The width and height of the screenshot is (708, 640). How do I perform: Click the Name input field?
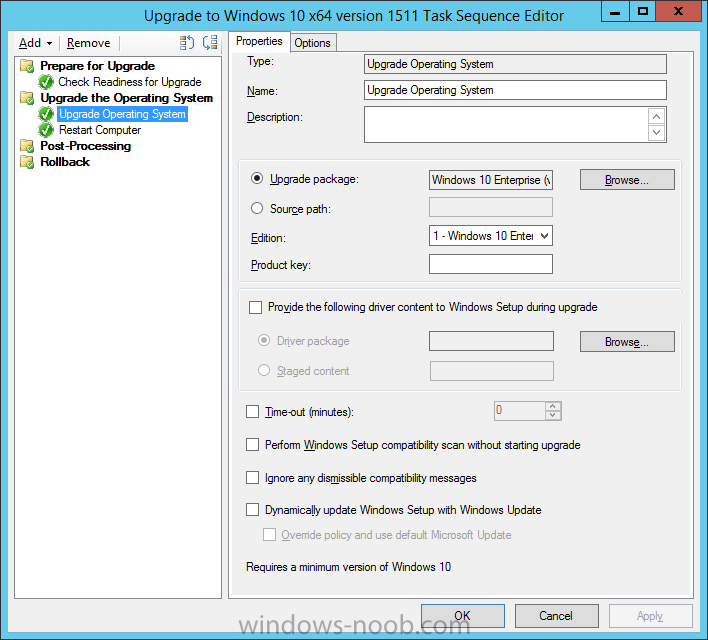point(515,90)
